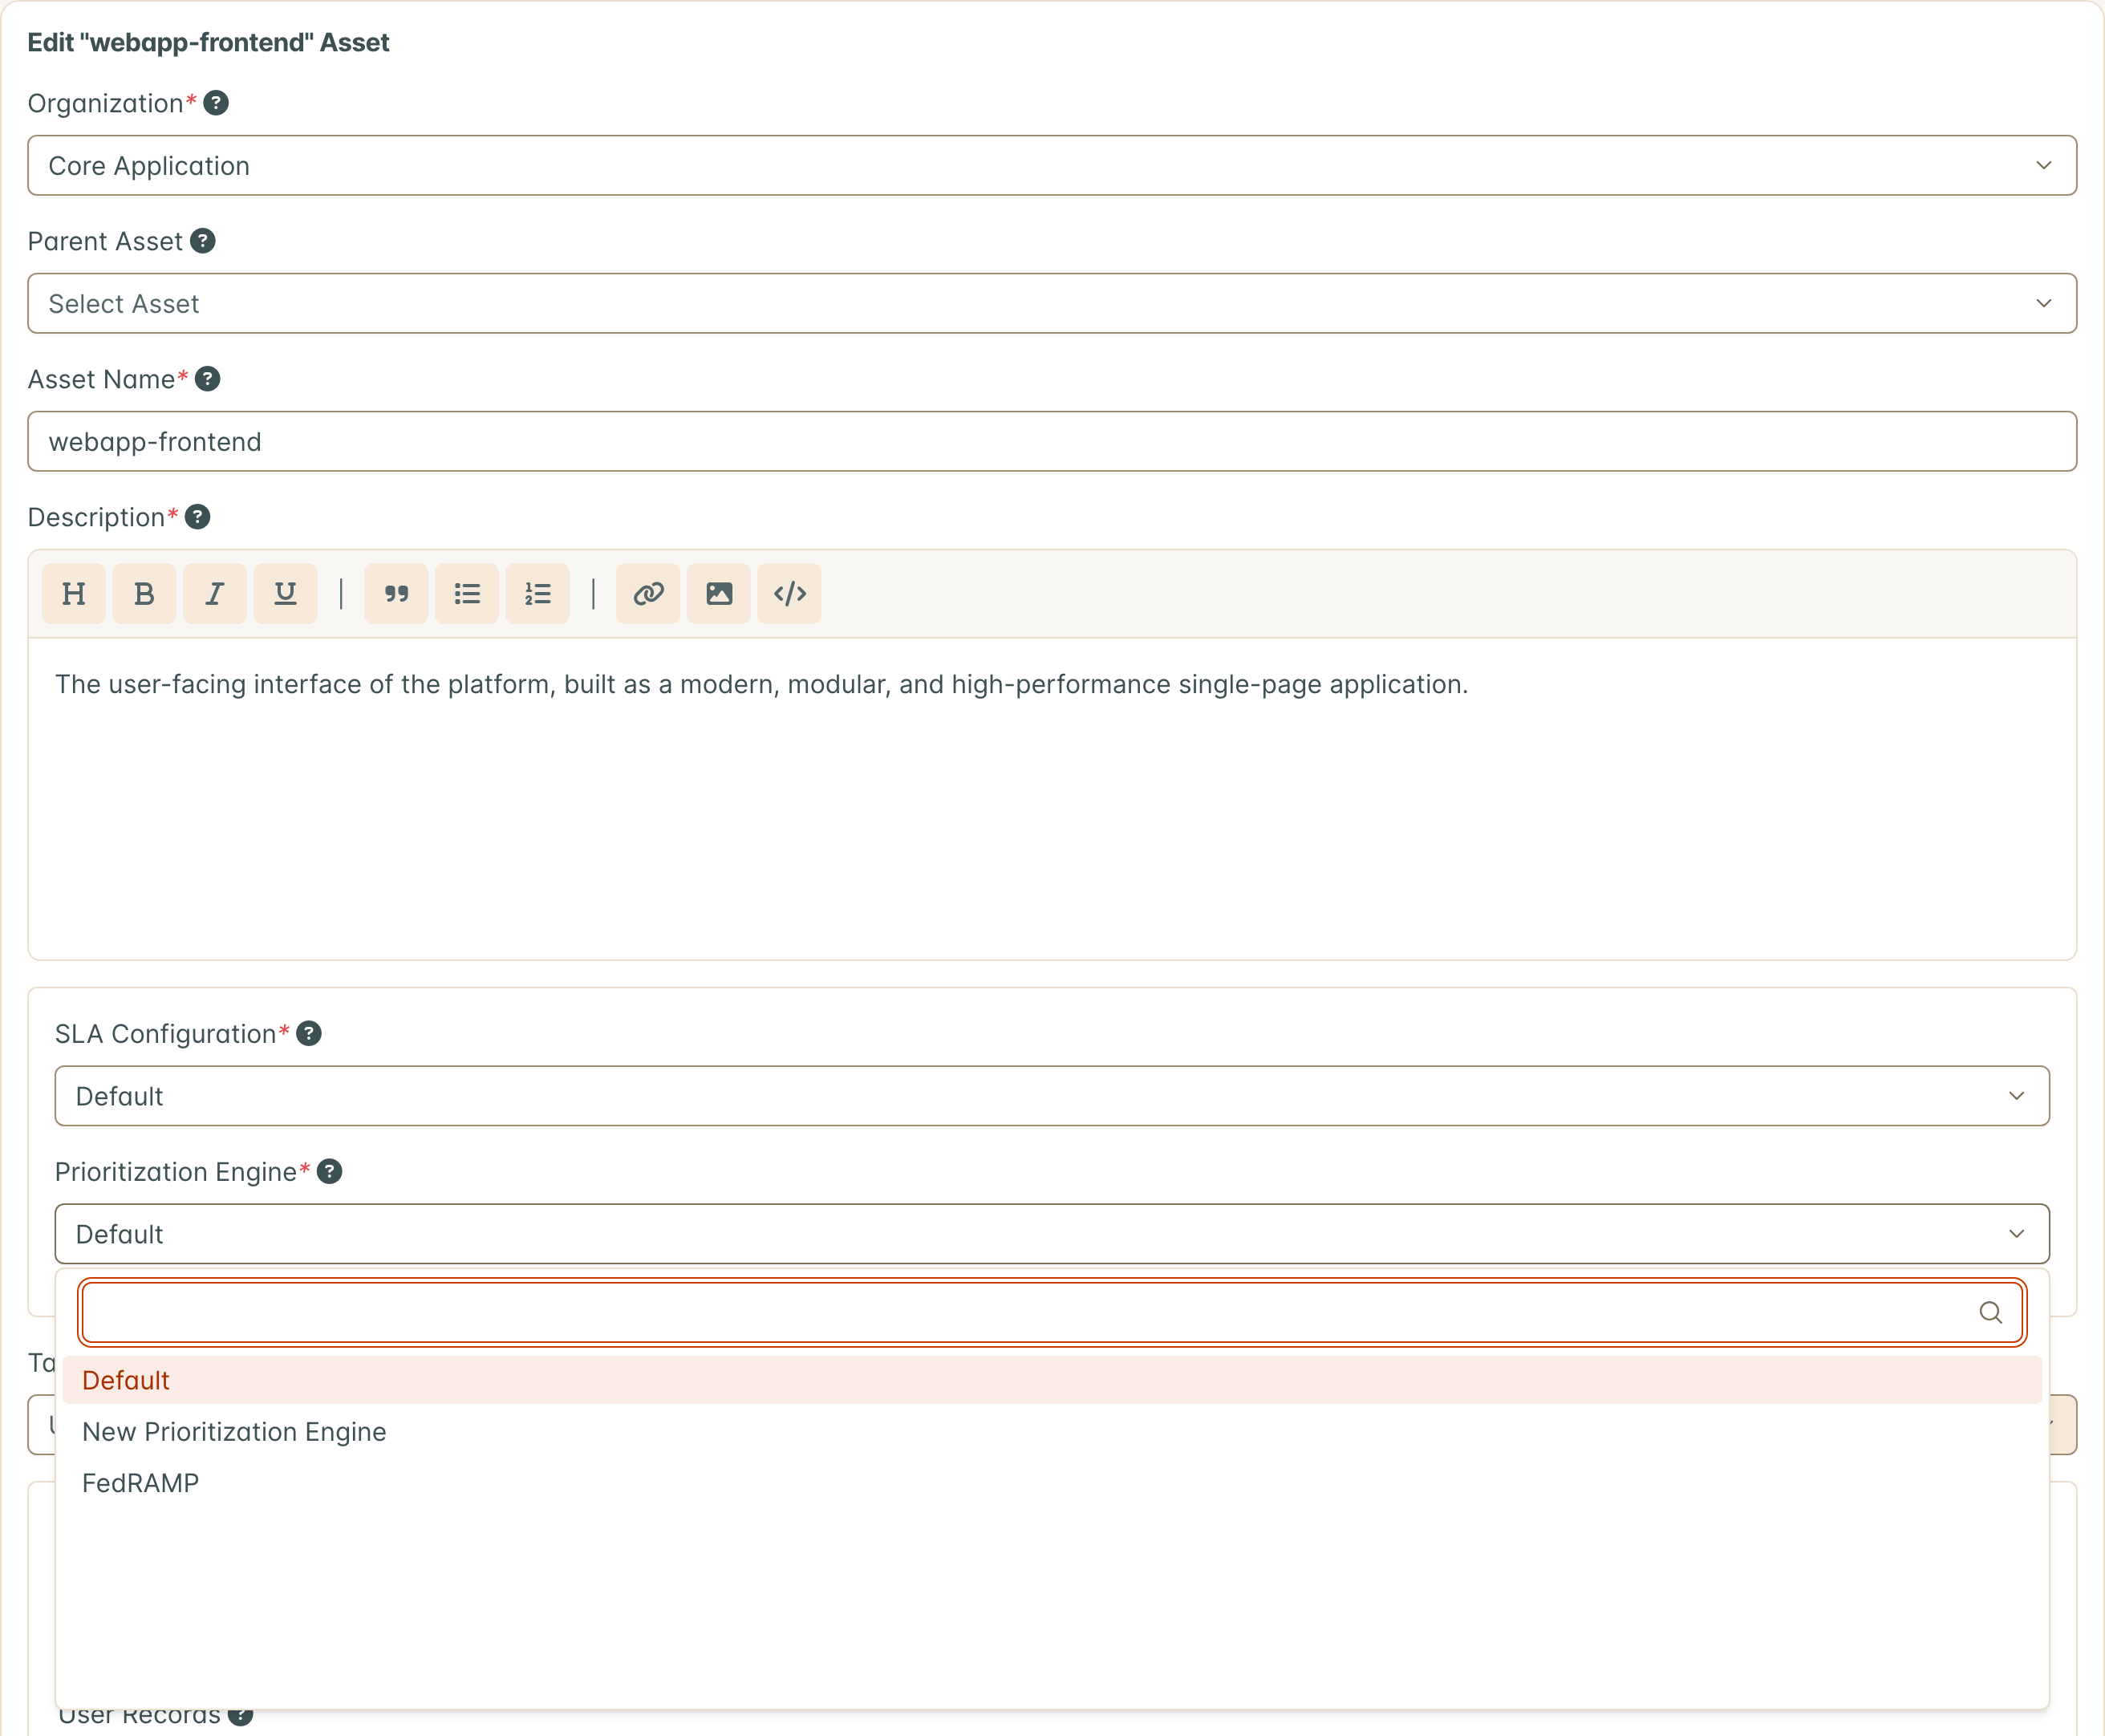Choose FedRAMP from the engine list

point(1052,1483)
